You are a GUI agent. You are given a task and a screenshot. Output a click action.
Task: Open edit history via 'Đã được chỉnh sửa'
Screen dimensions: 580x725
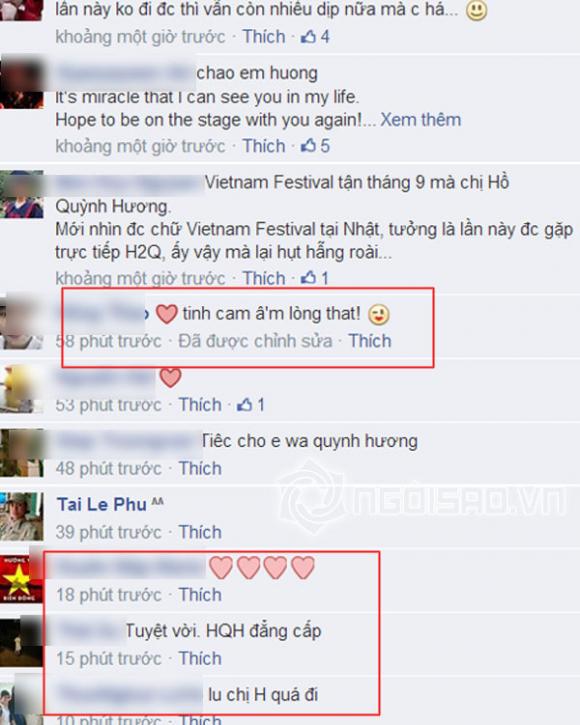click(x=255, y=341)
